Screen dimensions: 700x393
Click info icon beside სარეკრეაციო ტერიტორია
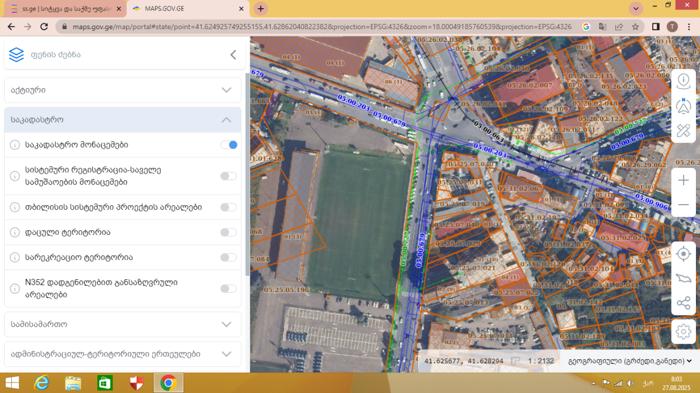15,257
